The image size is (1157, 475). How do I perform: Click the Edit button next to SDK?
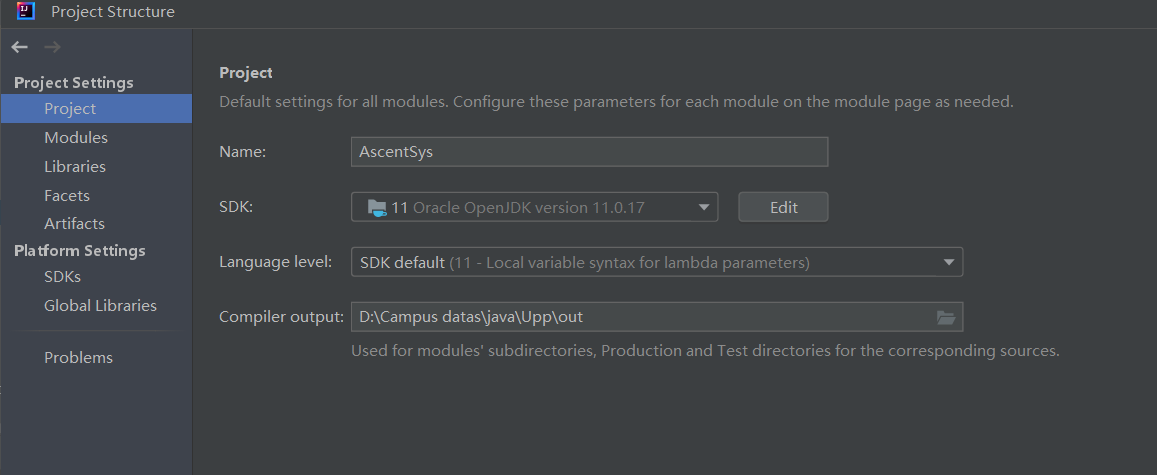click(783, 207)
